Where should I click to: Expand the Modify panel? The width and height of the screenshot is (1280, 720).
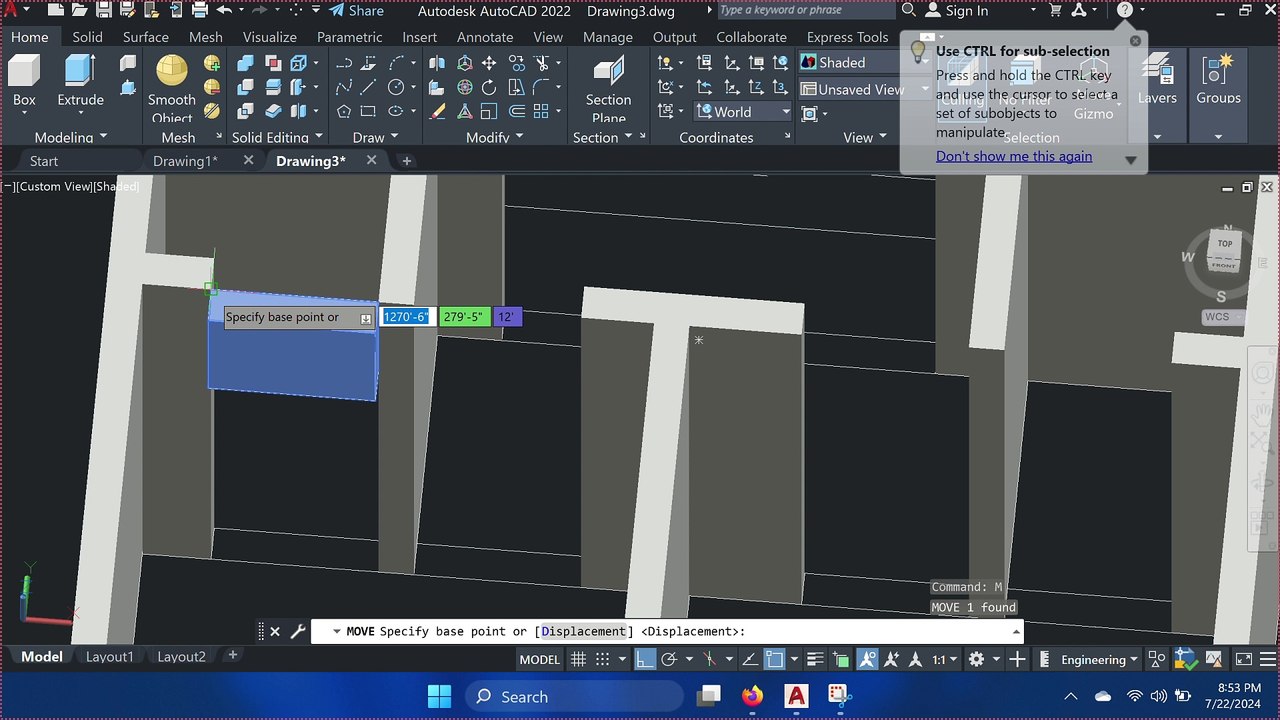(494, 137)
